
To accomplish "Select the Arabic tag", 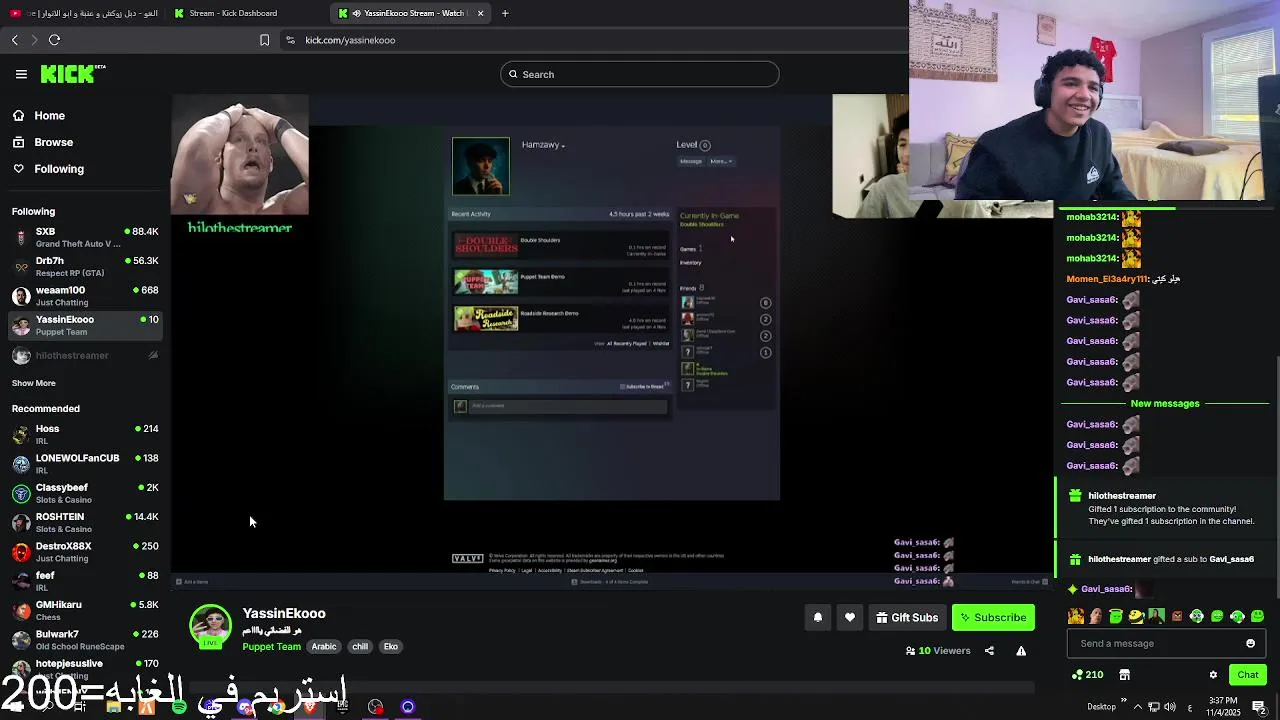I will [x=324, y=647].
